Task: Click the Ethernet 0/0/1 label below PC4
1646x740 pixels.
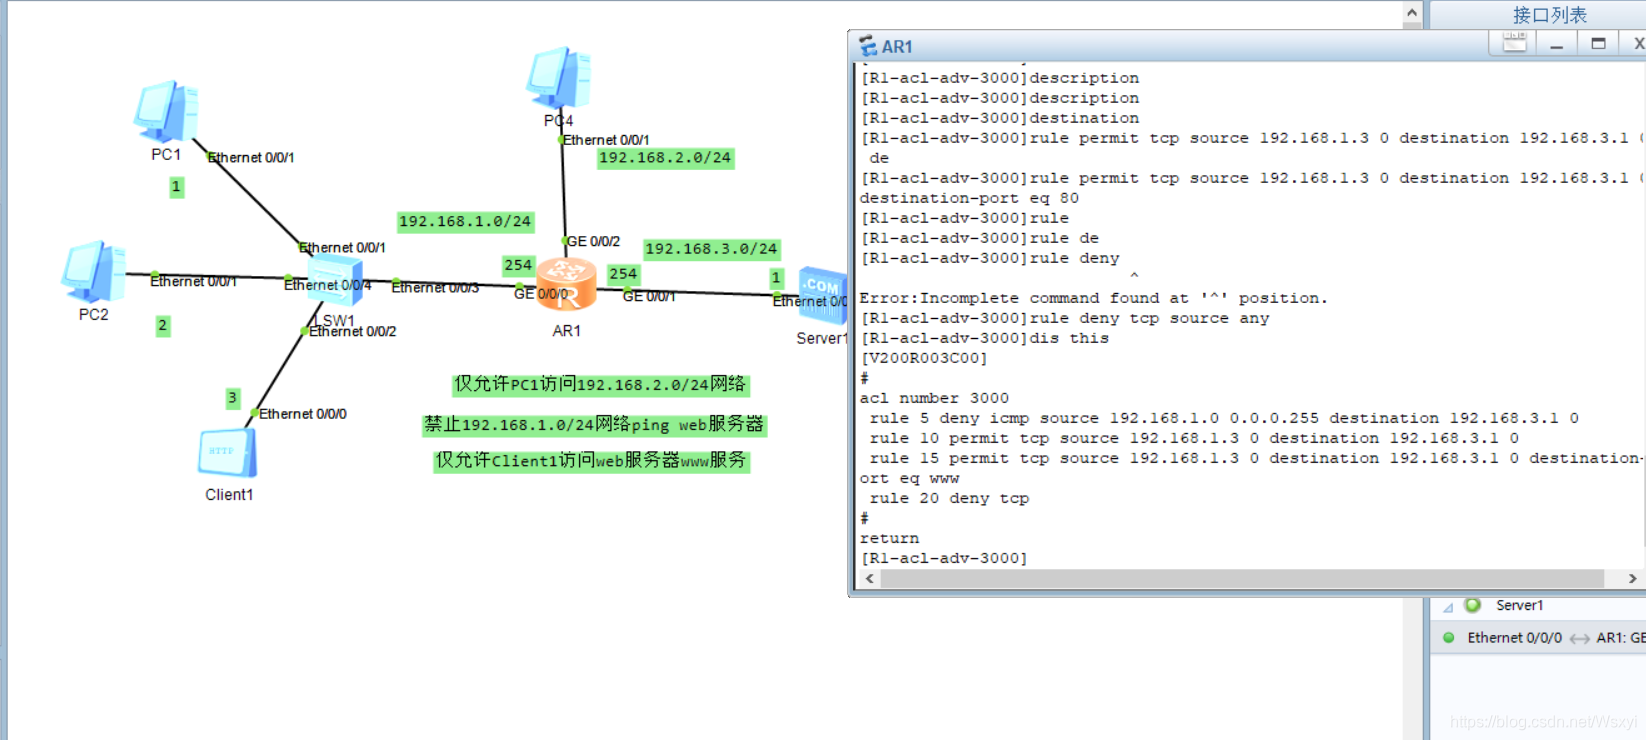Action: pyautogui.click(x=606, y=140)
